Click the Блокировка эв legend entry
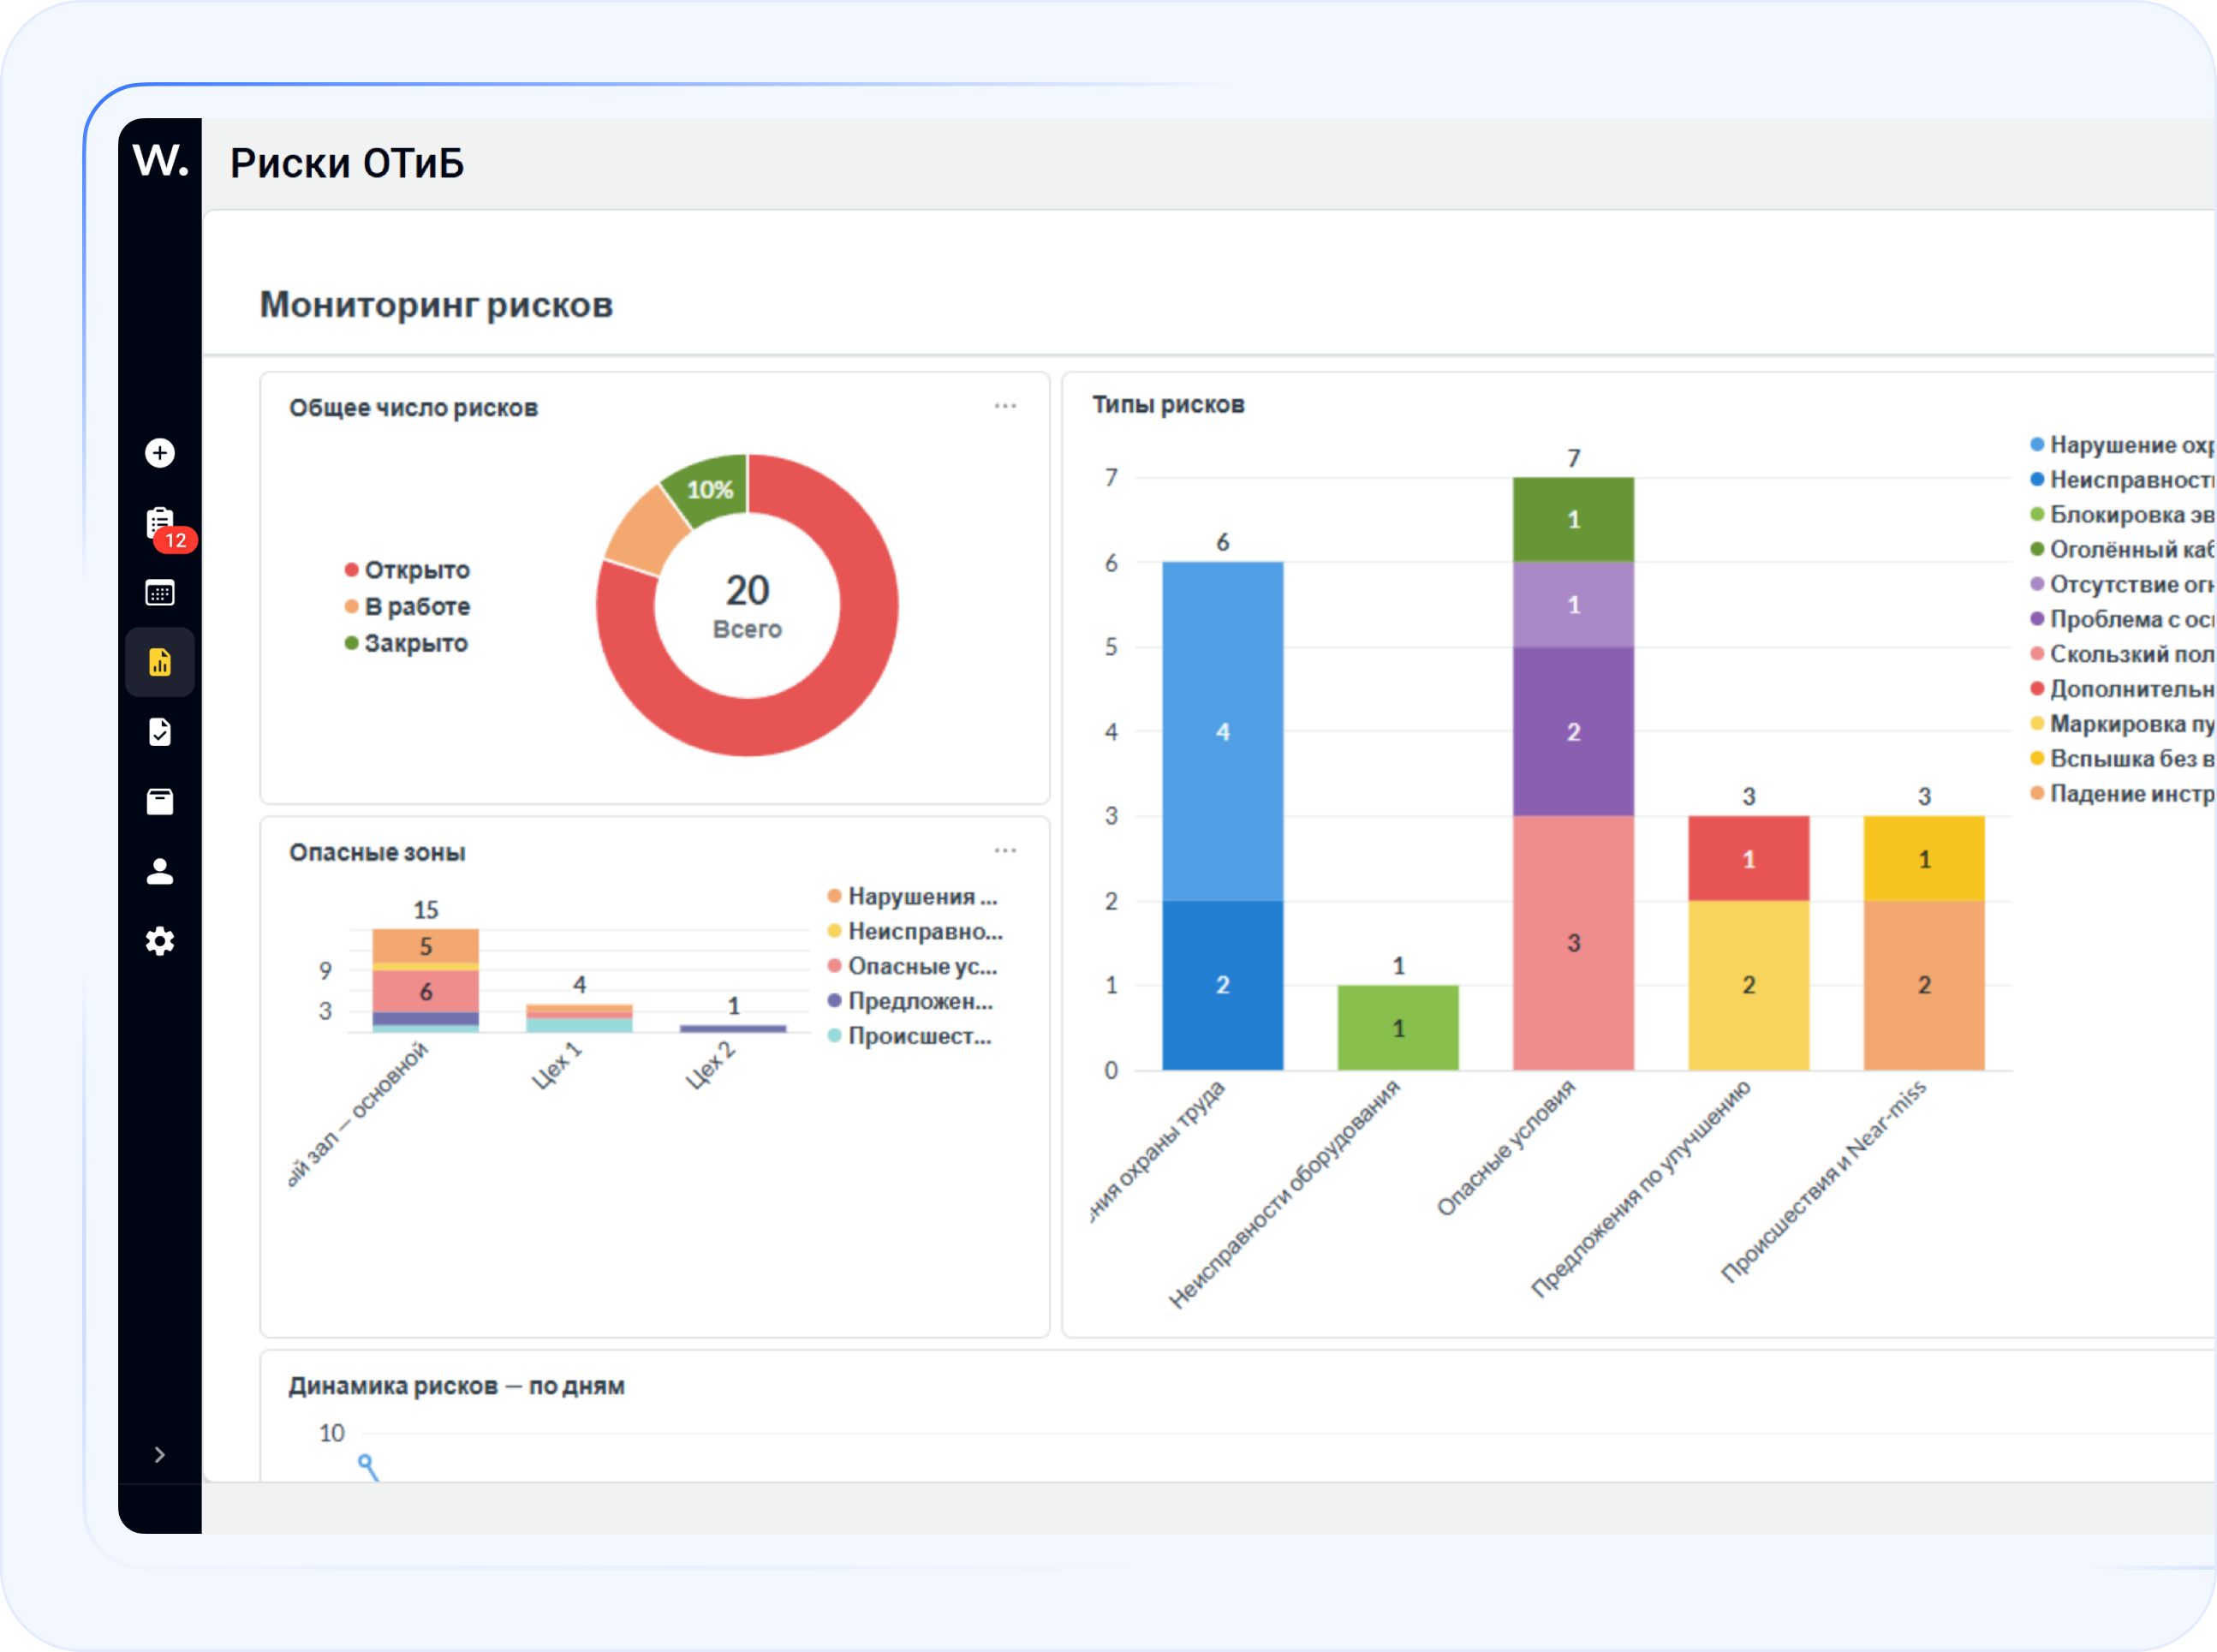2217x1652 pixels. point(2122,515)
